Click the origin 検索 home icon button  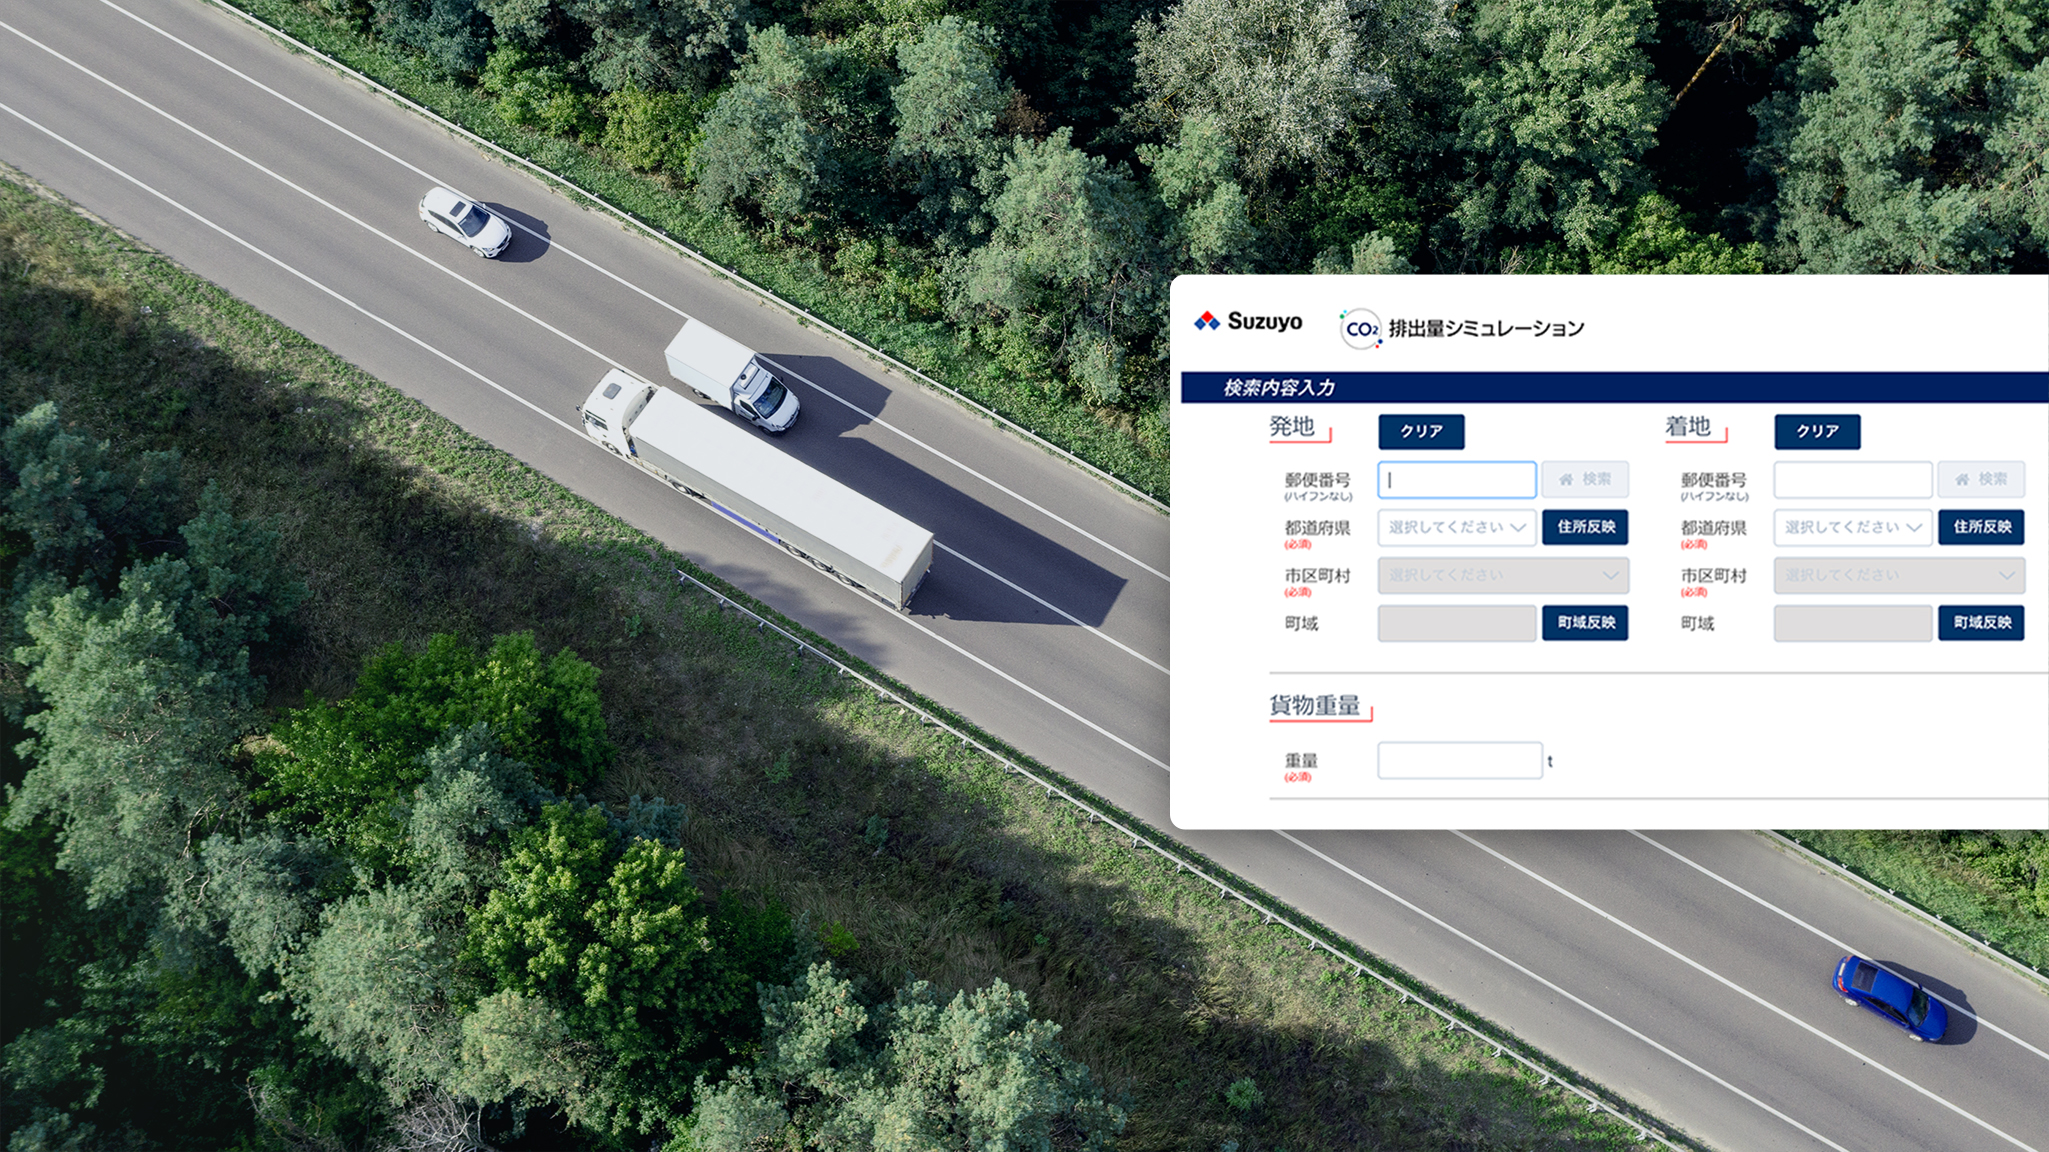coord(1584,479)
